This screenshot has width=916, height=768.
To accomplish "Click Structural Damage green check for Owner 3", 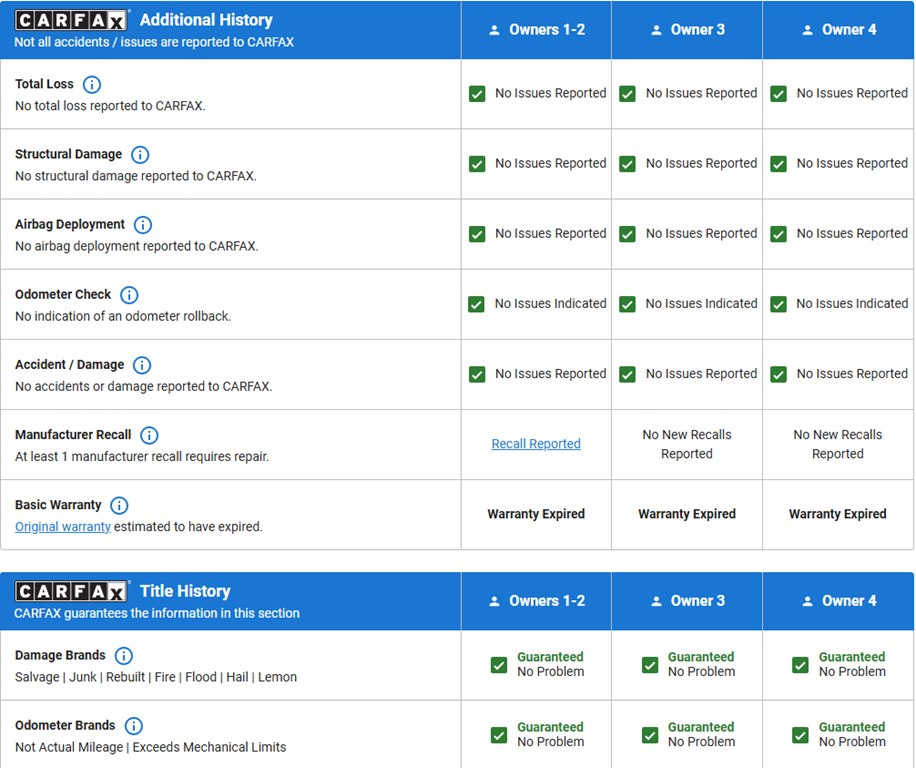I will pos(627,164).
